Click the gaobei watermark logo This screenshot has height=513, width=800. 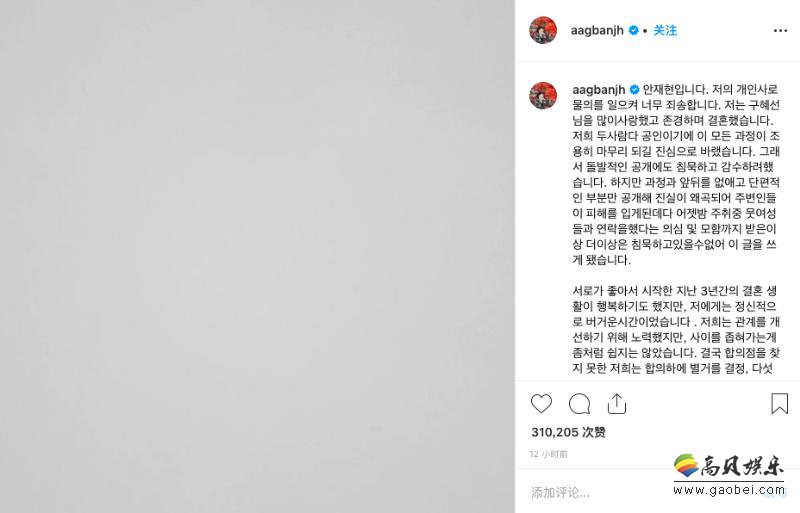click(729, 466)
